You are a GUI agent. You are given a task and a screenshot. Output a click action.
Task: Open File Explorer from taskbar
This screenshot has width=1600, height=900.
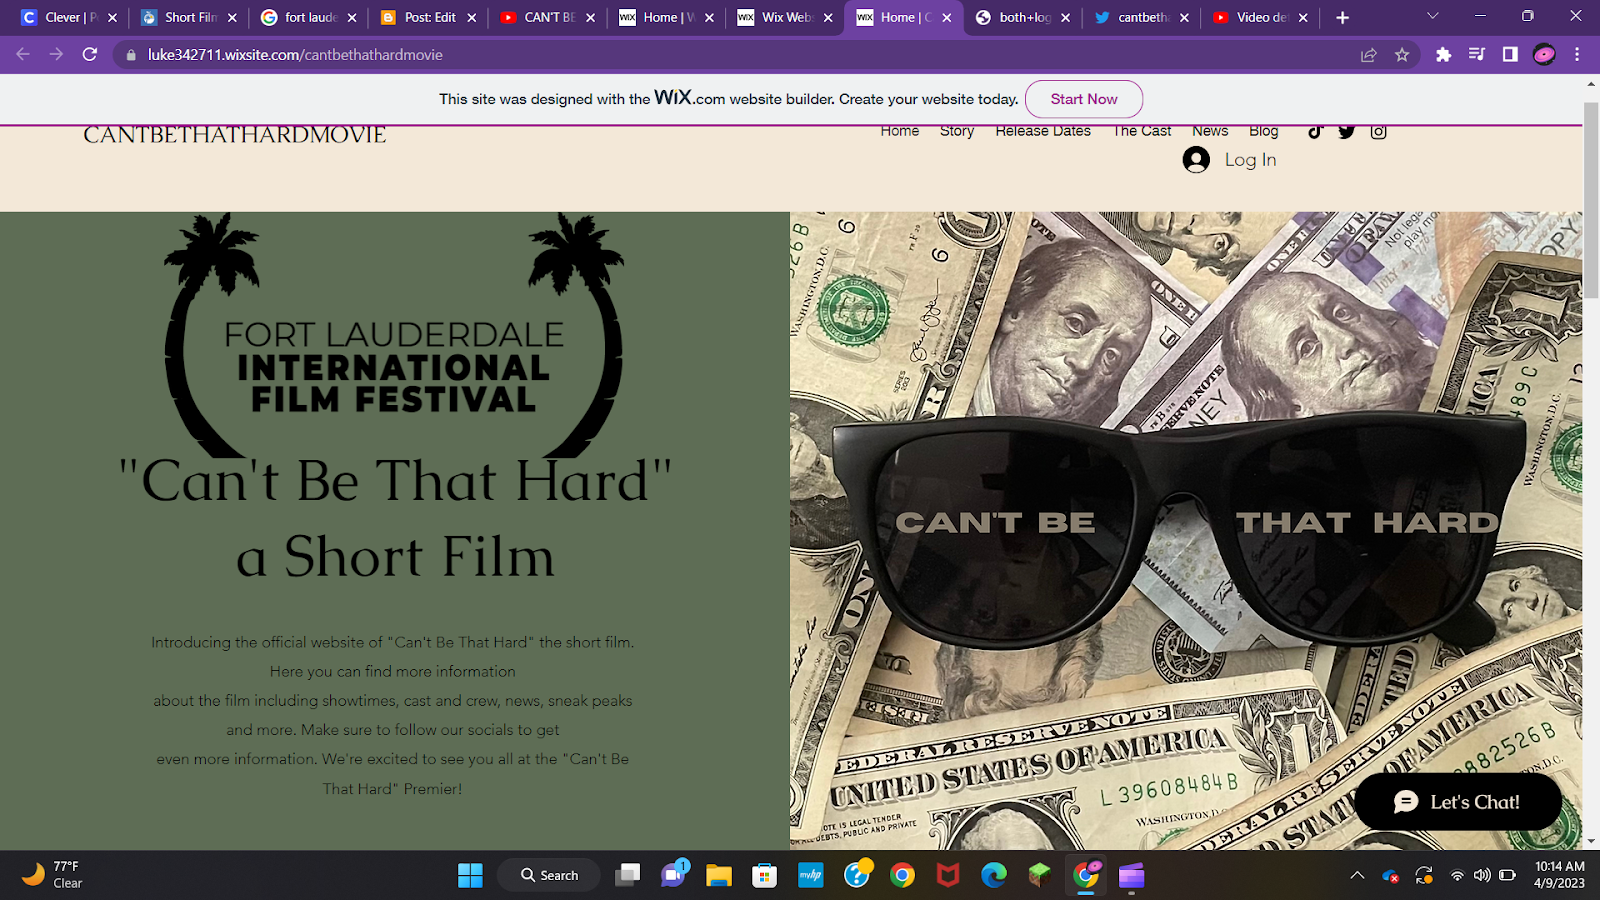point(718,876)
